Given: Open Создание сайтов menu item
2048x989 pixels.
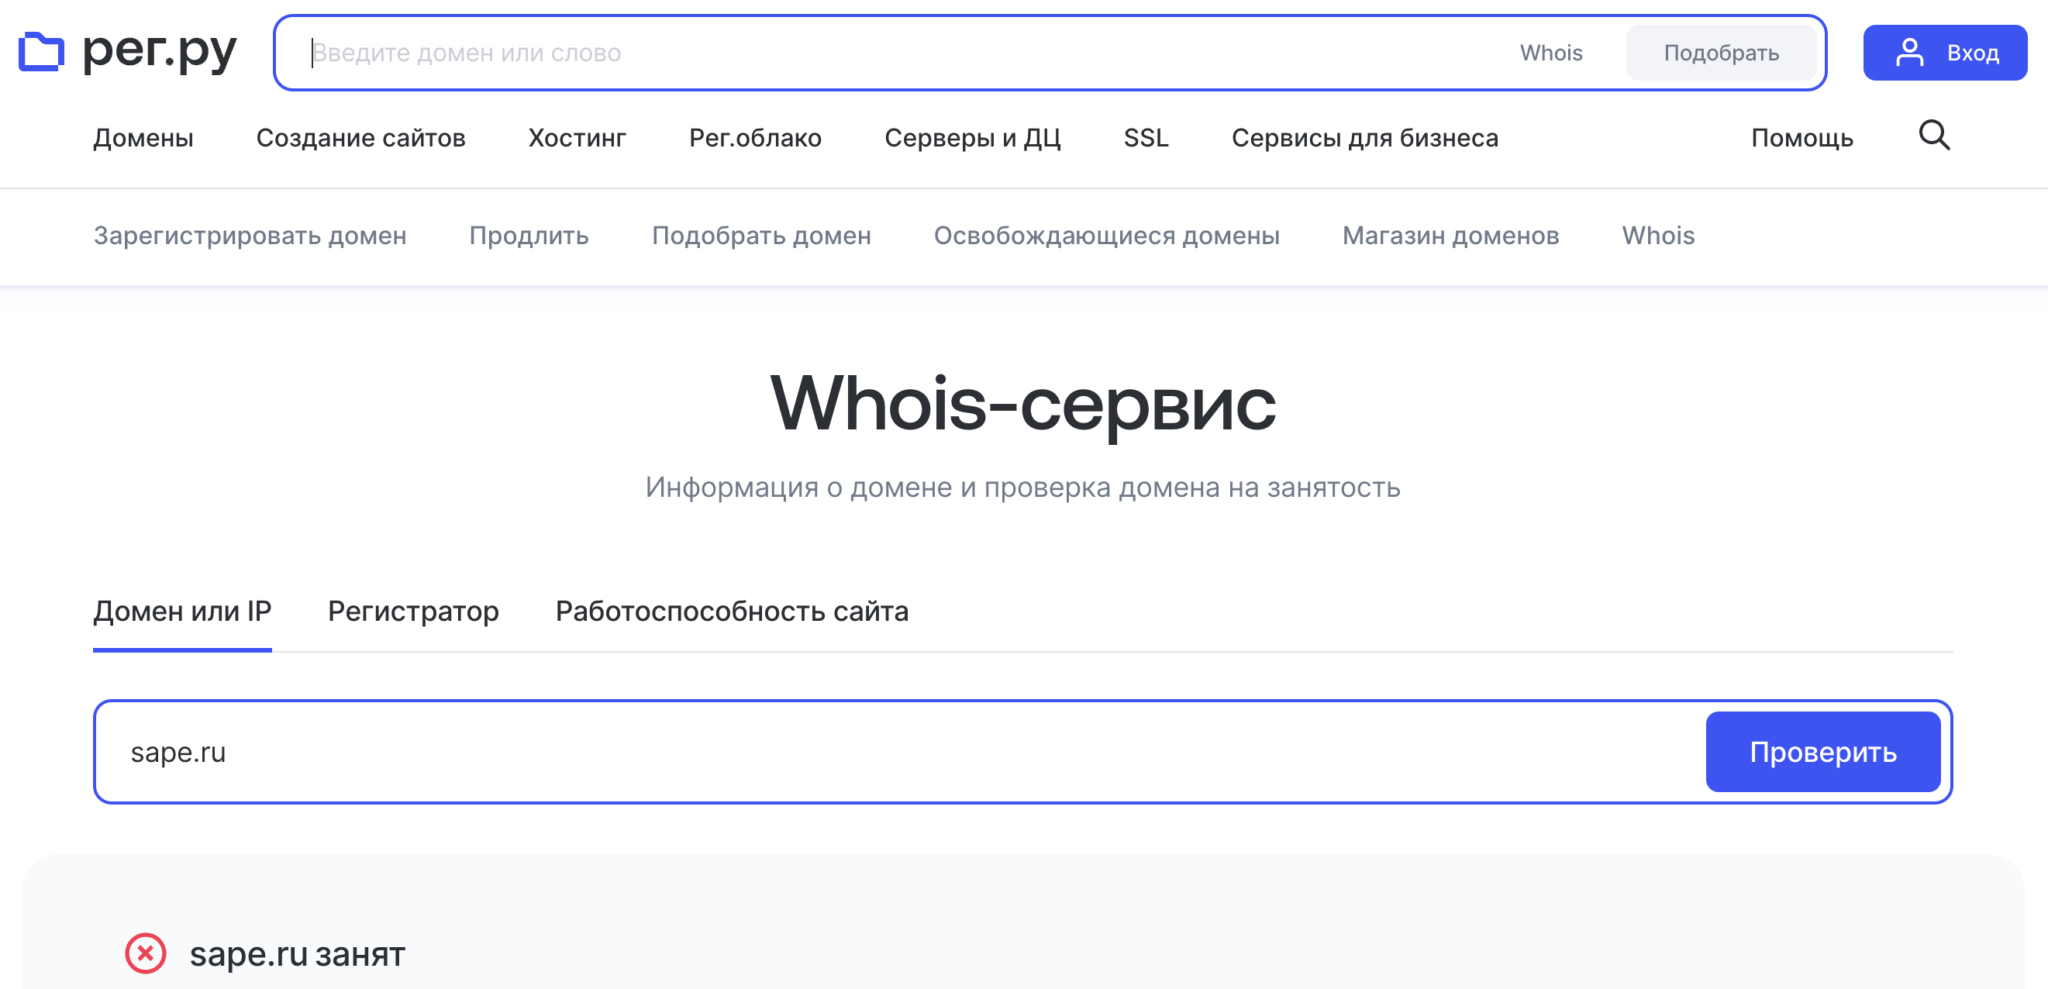Looking at the screenshot, I should pyautogui.click(x=360, y=138).
